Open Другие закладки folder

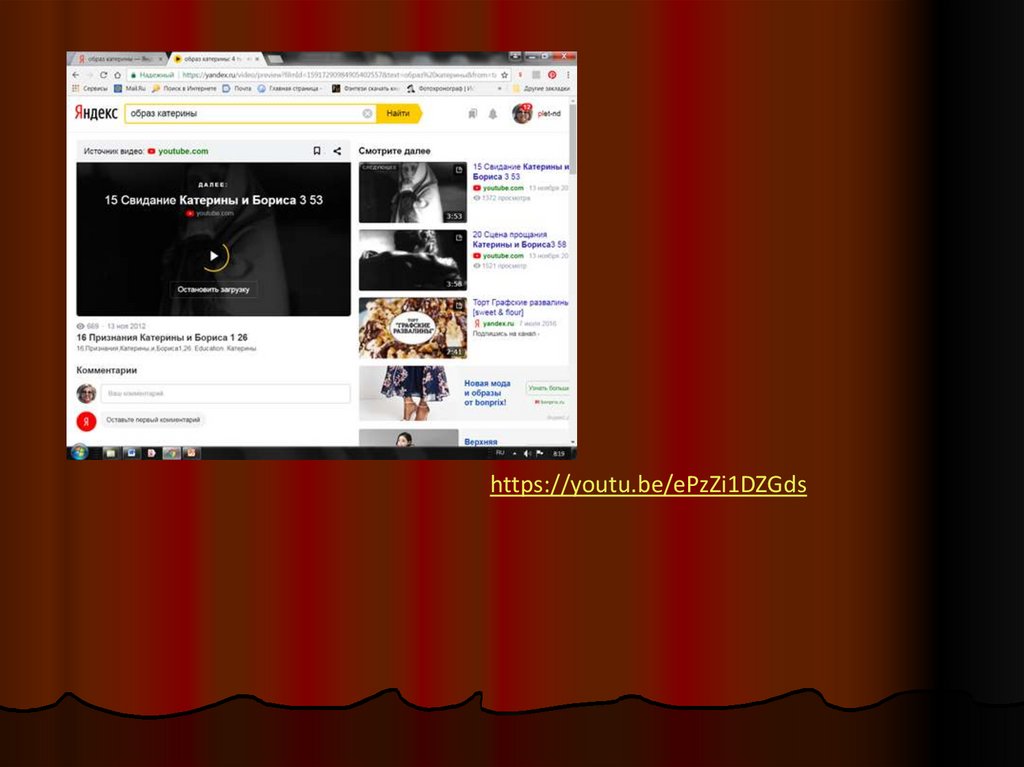click(541, 88)
